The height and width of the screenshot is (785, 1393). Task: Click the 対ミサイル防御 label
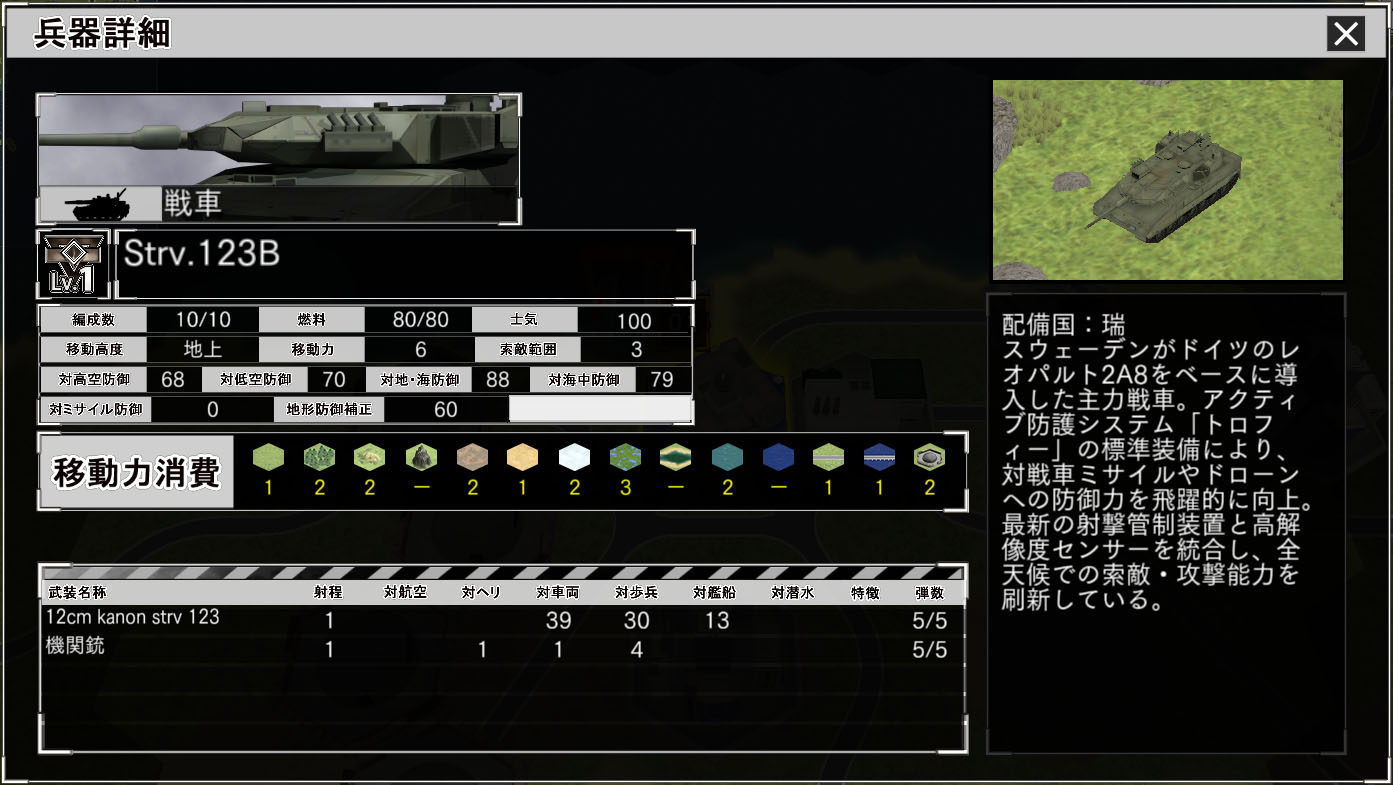(96, 409)
